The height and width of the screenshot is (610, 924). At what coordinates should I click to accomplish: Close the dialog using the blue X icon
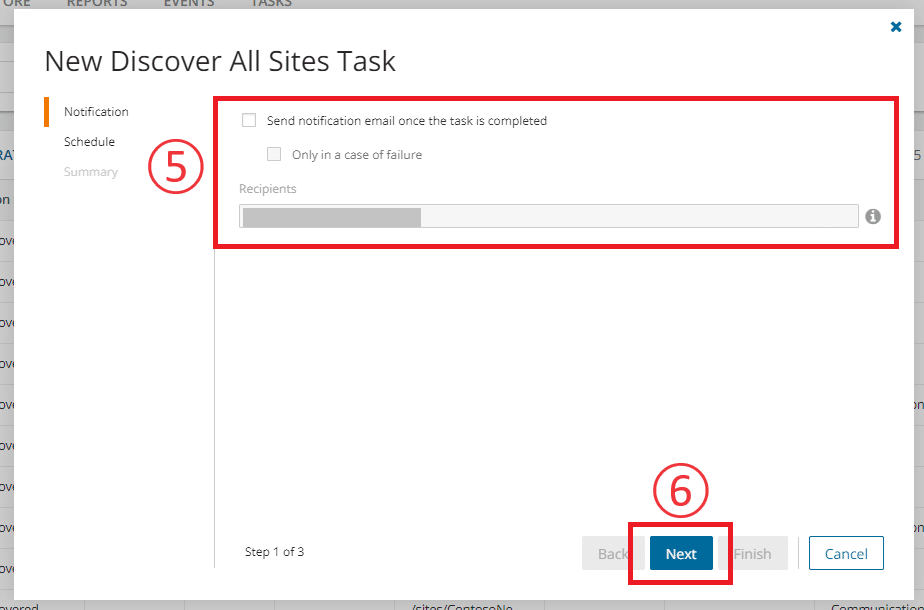(895, 26)
